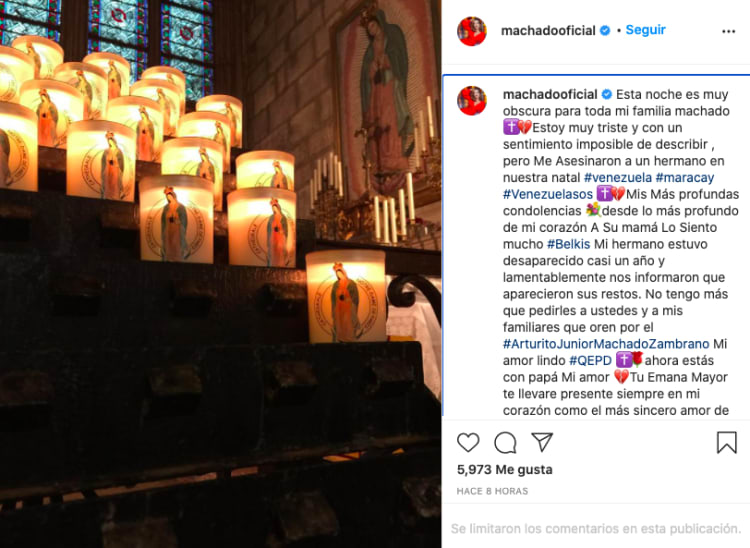Open the #Belkis hashtag
This screenshot has height=548, width=750.
(568, 244)
